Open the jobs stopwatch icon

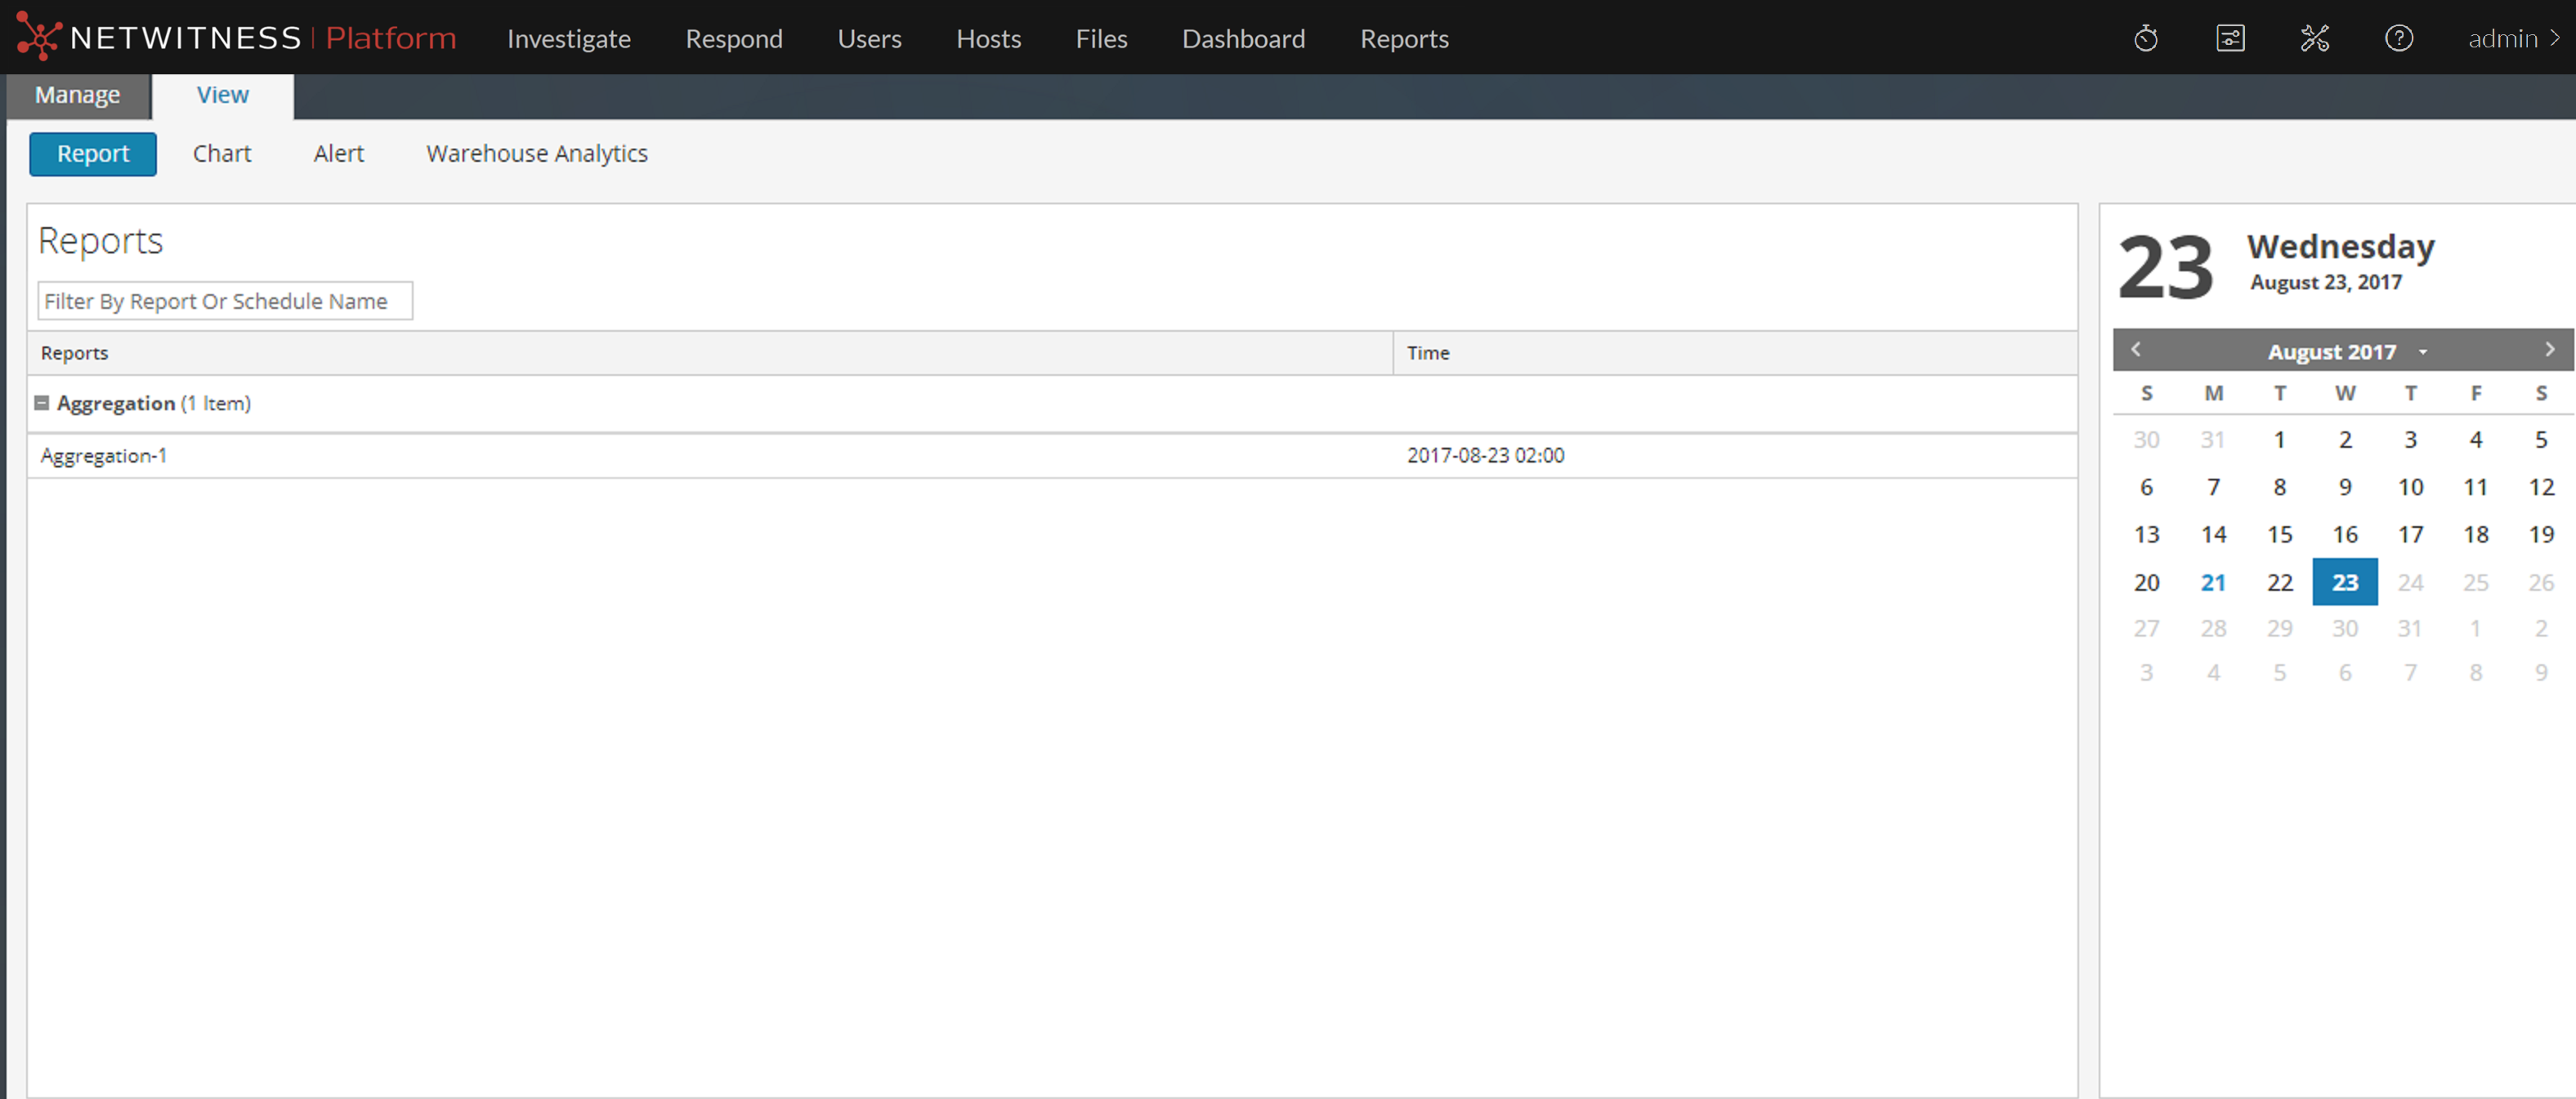click(2145, 39)
